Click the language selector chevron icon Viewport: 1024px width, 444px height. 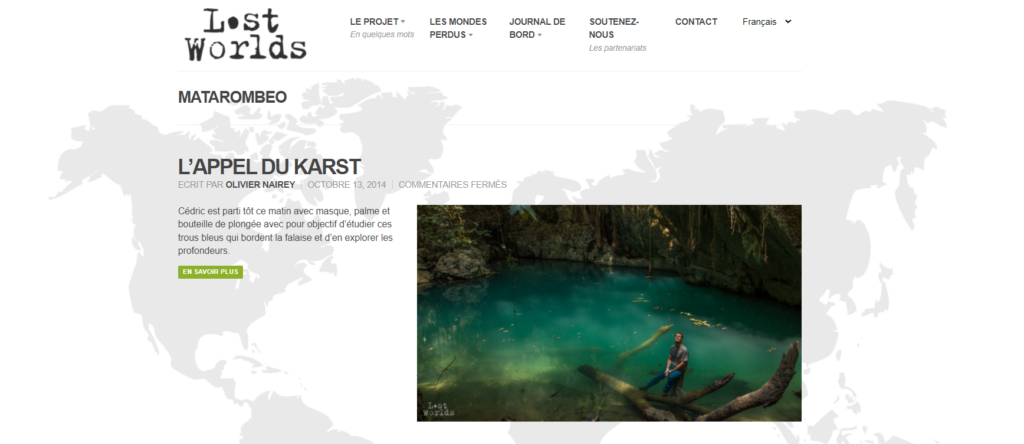pos(788,22)
